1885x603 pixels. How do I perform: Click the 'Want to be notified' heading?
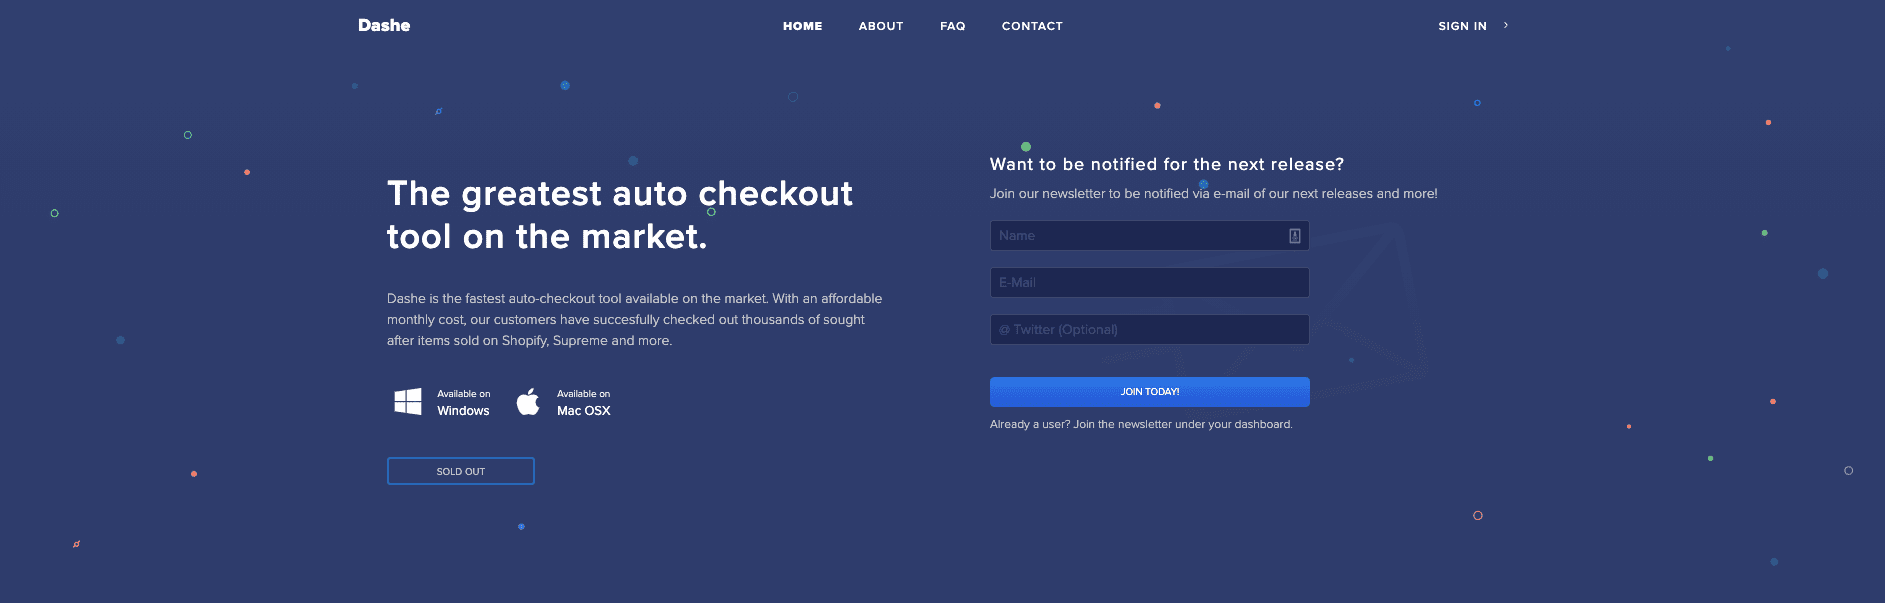[x=1167, y=164]
